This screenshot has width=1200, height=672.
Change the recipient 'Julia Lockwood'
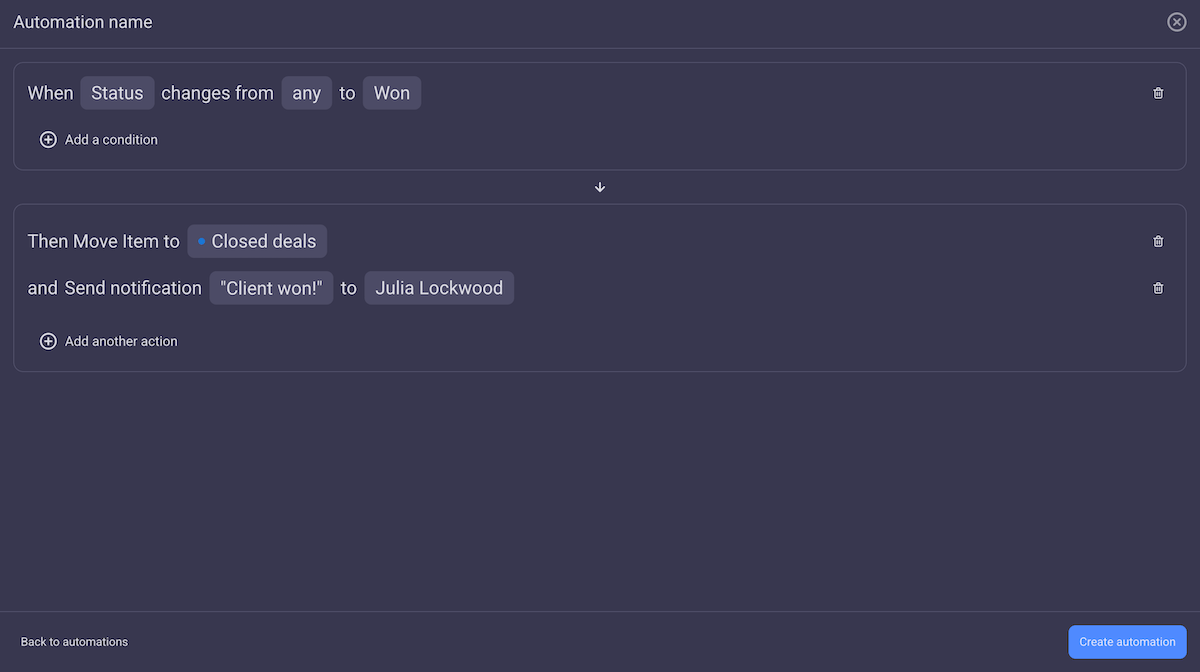(438, 287)
